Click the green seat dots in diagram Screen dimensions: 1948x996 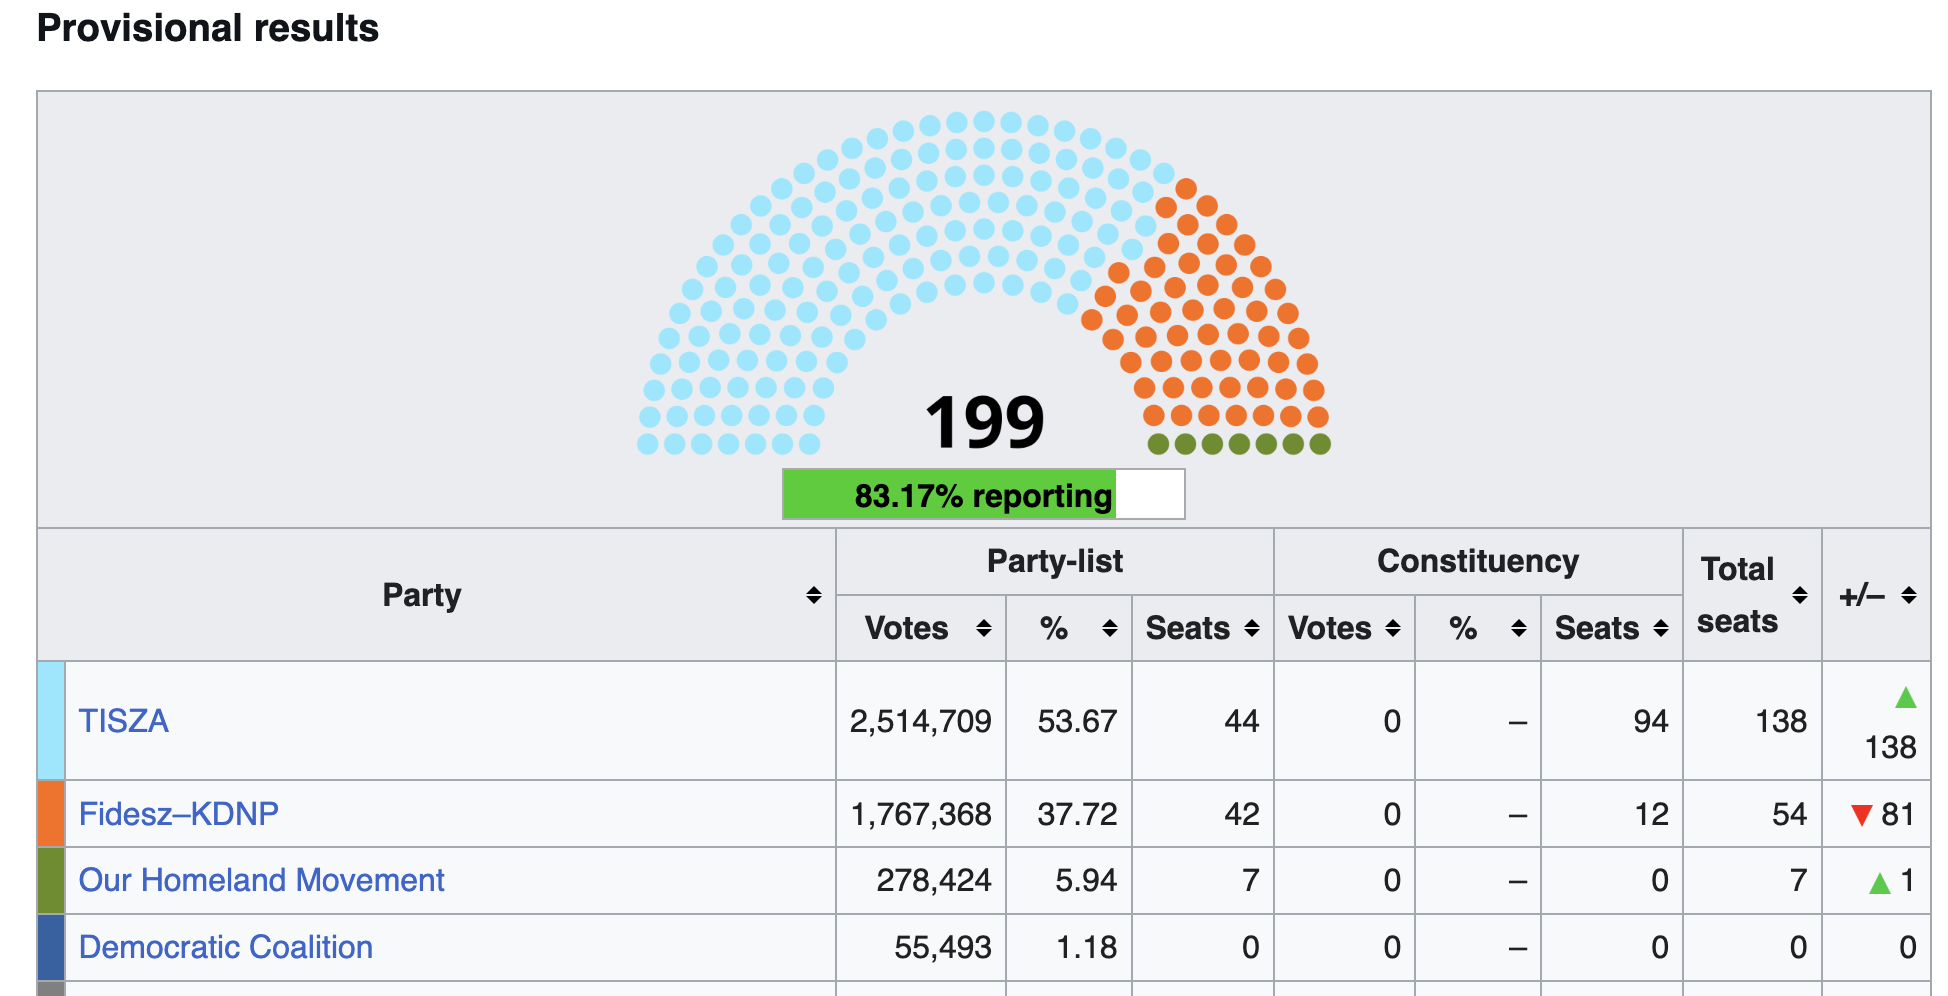(x=1239, y=444)
